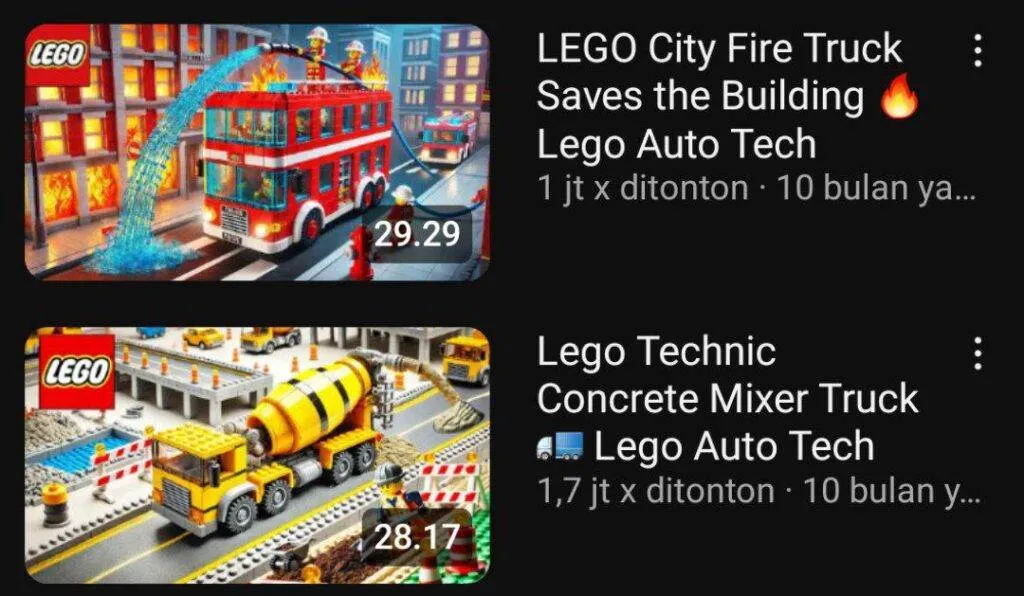This screenshot has height=596, width=1024.
Task: Click the LEGO logo on fire truck thumbnail
Action: (x=57, y=55)
